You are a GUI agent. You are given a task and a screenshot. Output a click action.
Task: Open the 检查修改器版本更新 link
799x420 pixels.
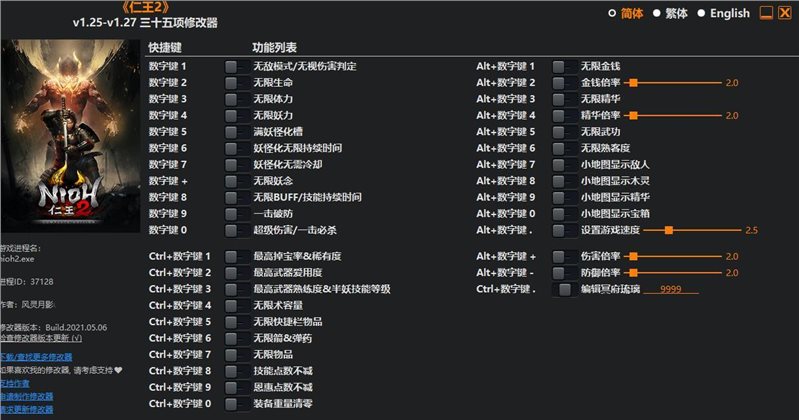pos(41,340)
